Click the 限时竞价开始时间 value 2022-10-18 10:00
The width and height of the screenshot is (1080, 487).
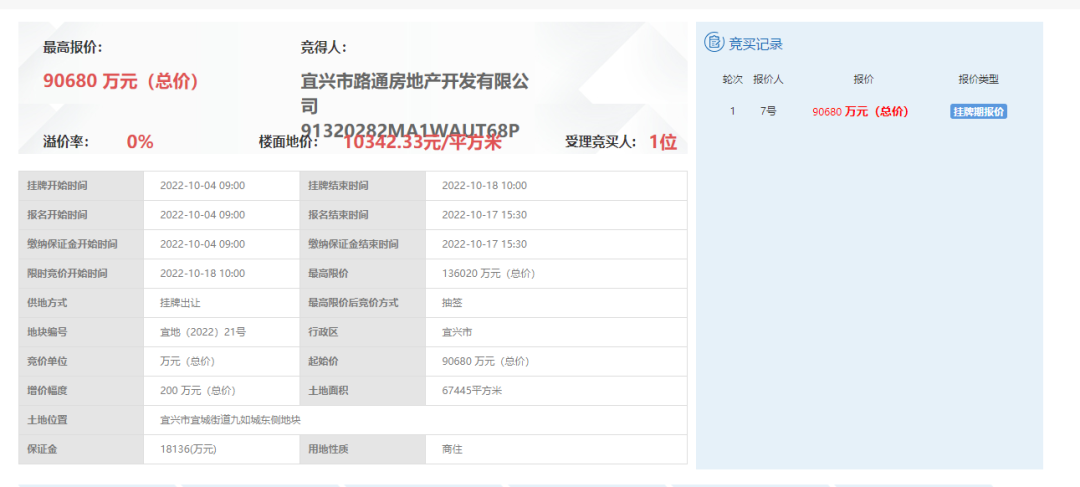coord(202,273)
